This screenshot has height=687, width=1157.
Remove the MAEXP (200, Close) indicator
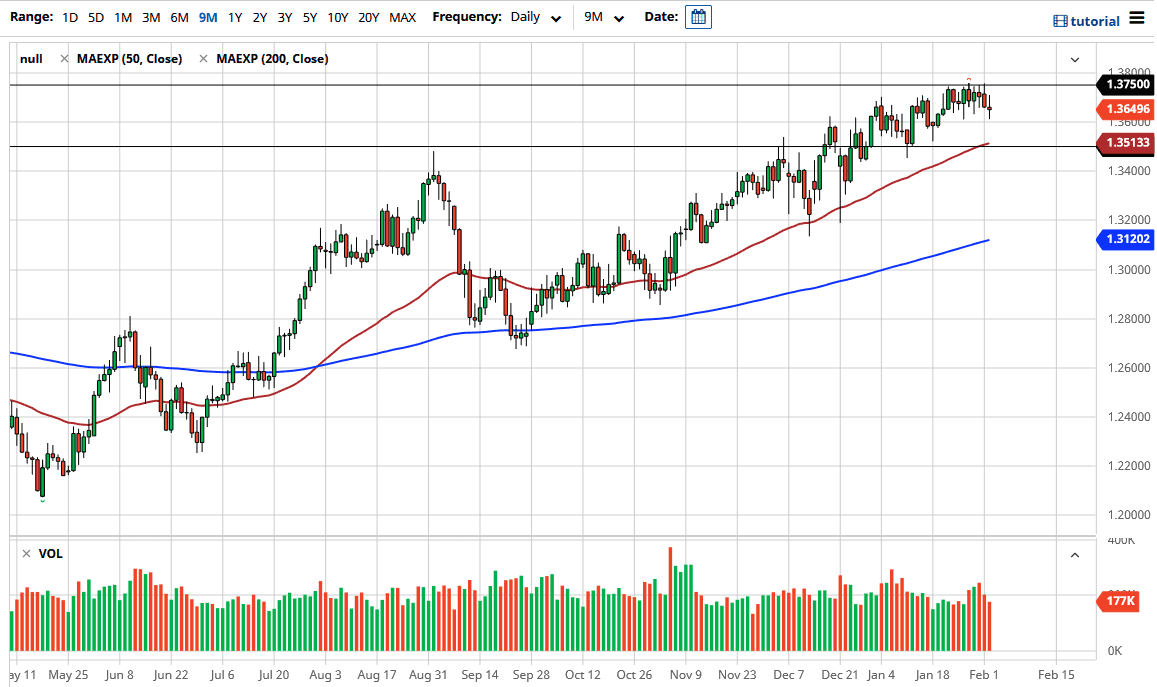204,59
